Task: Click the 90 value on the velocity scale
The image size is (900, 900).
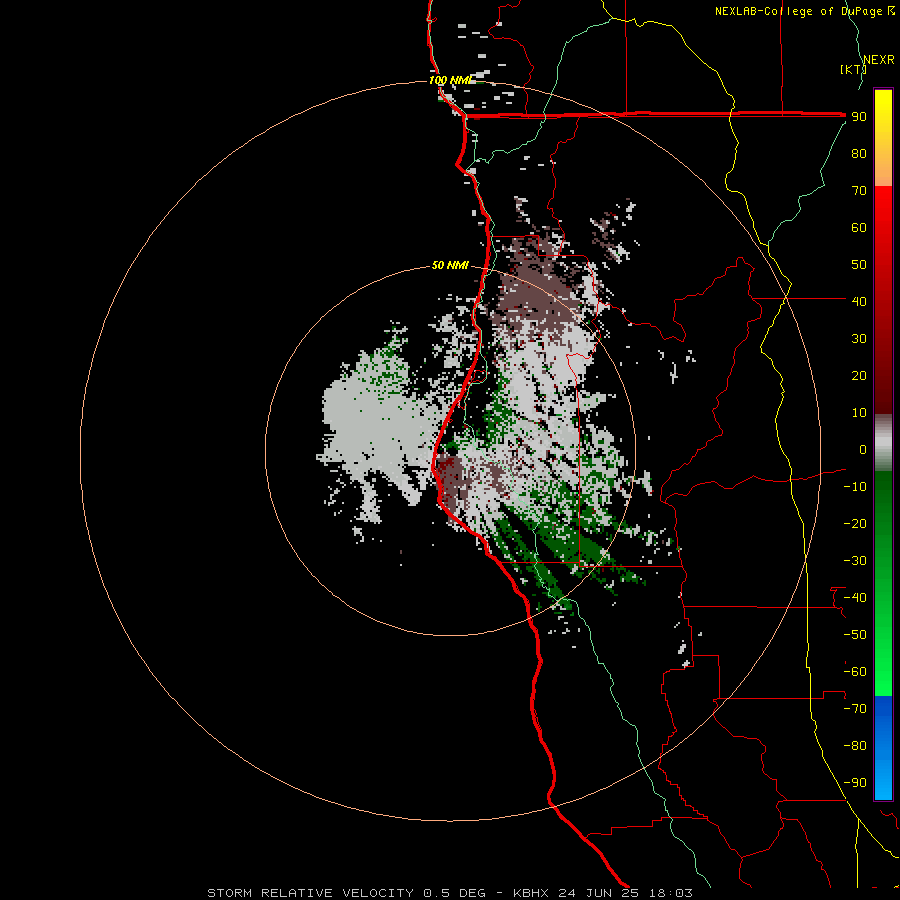Action: click(859, 117)
